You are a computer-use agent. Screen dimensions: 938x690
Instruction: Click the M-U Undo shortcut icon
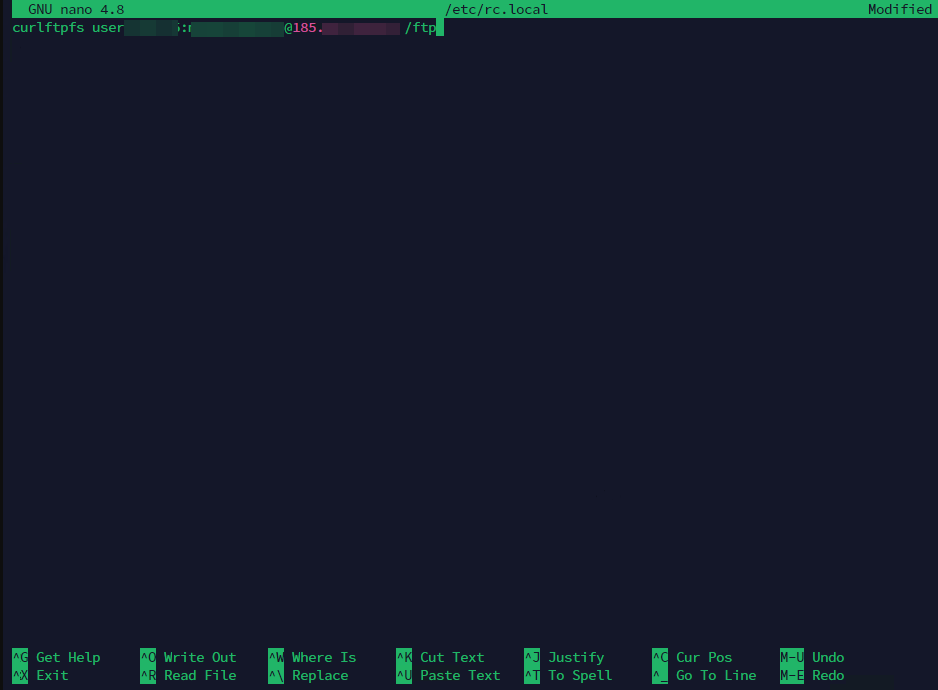(x=790, y=657)
